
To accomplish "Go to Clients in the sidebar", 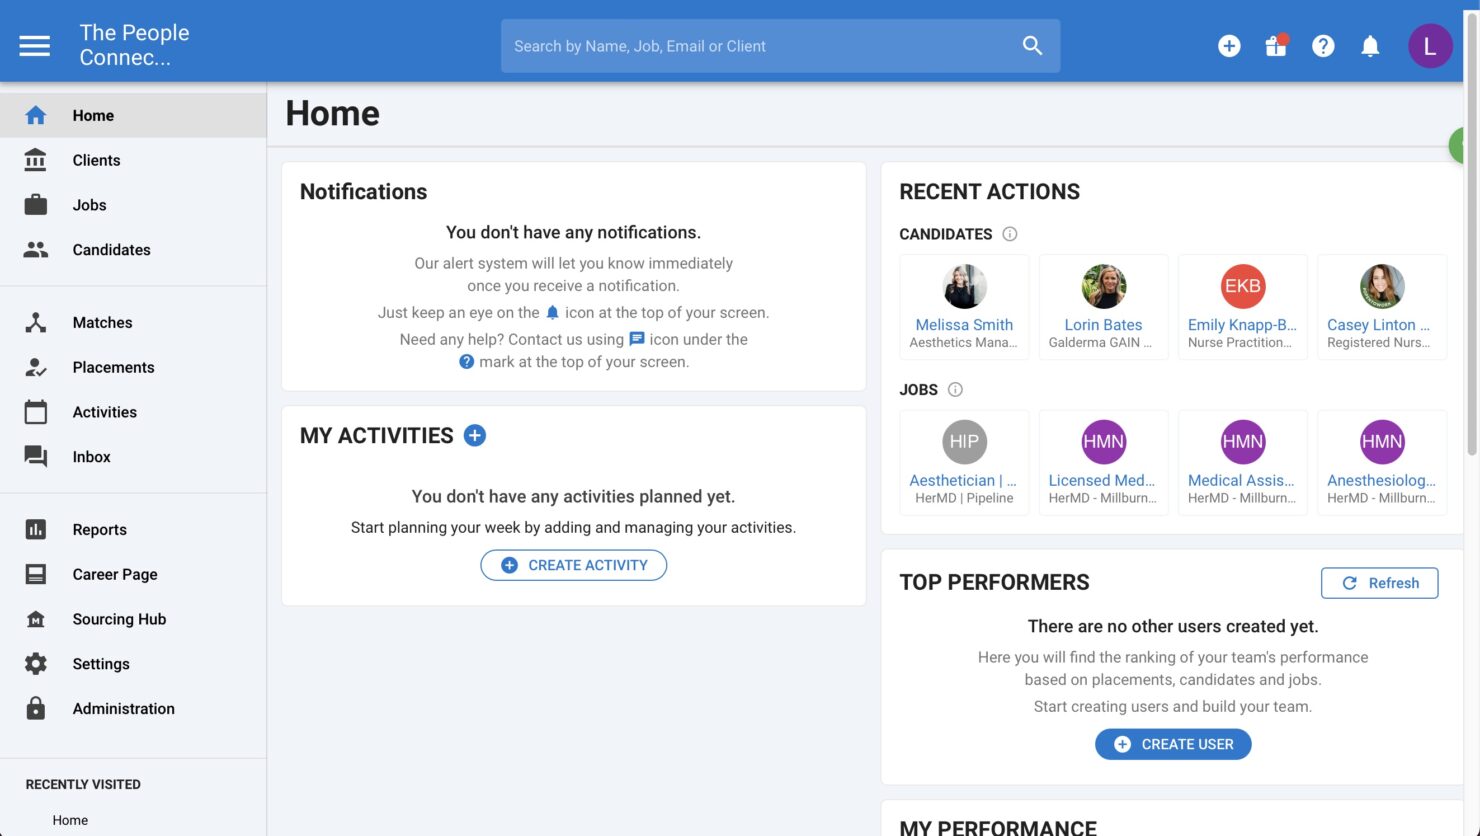I will tap(96, 160).
